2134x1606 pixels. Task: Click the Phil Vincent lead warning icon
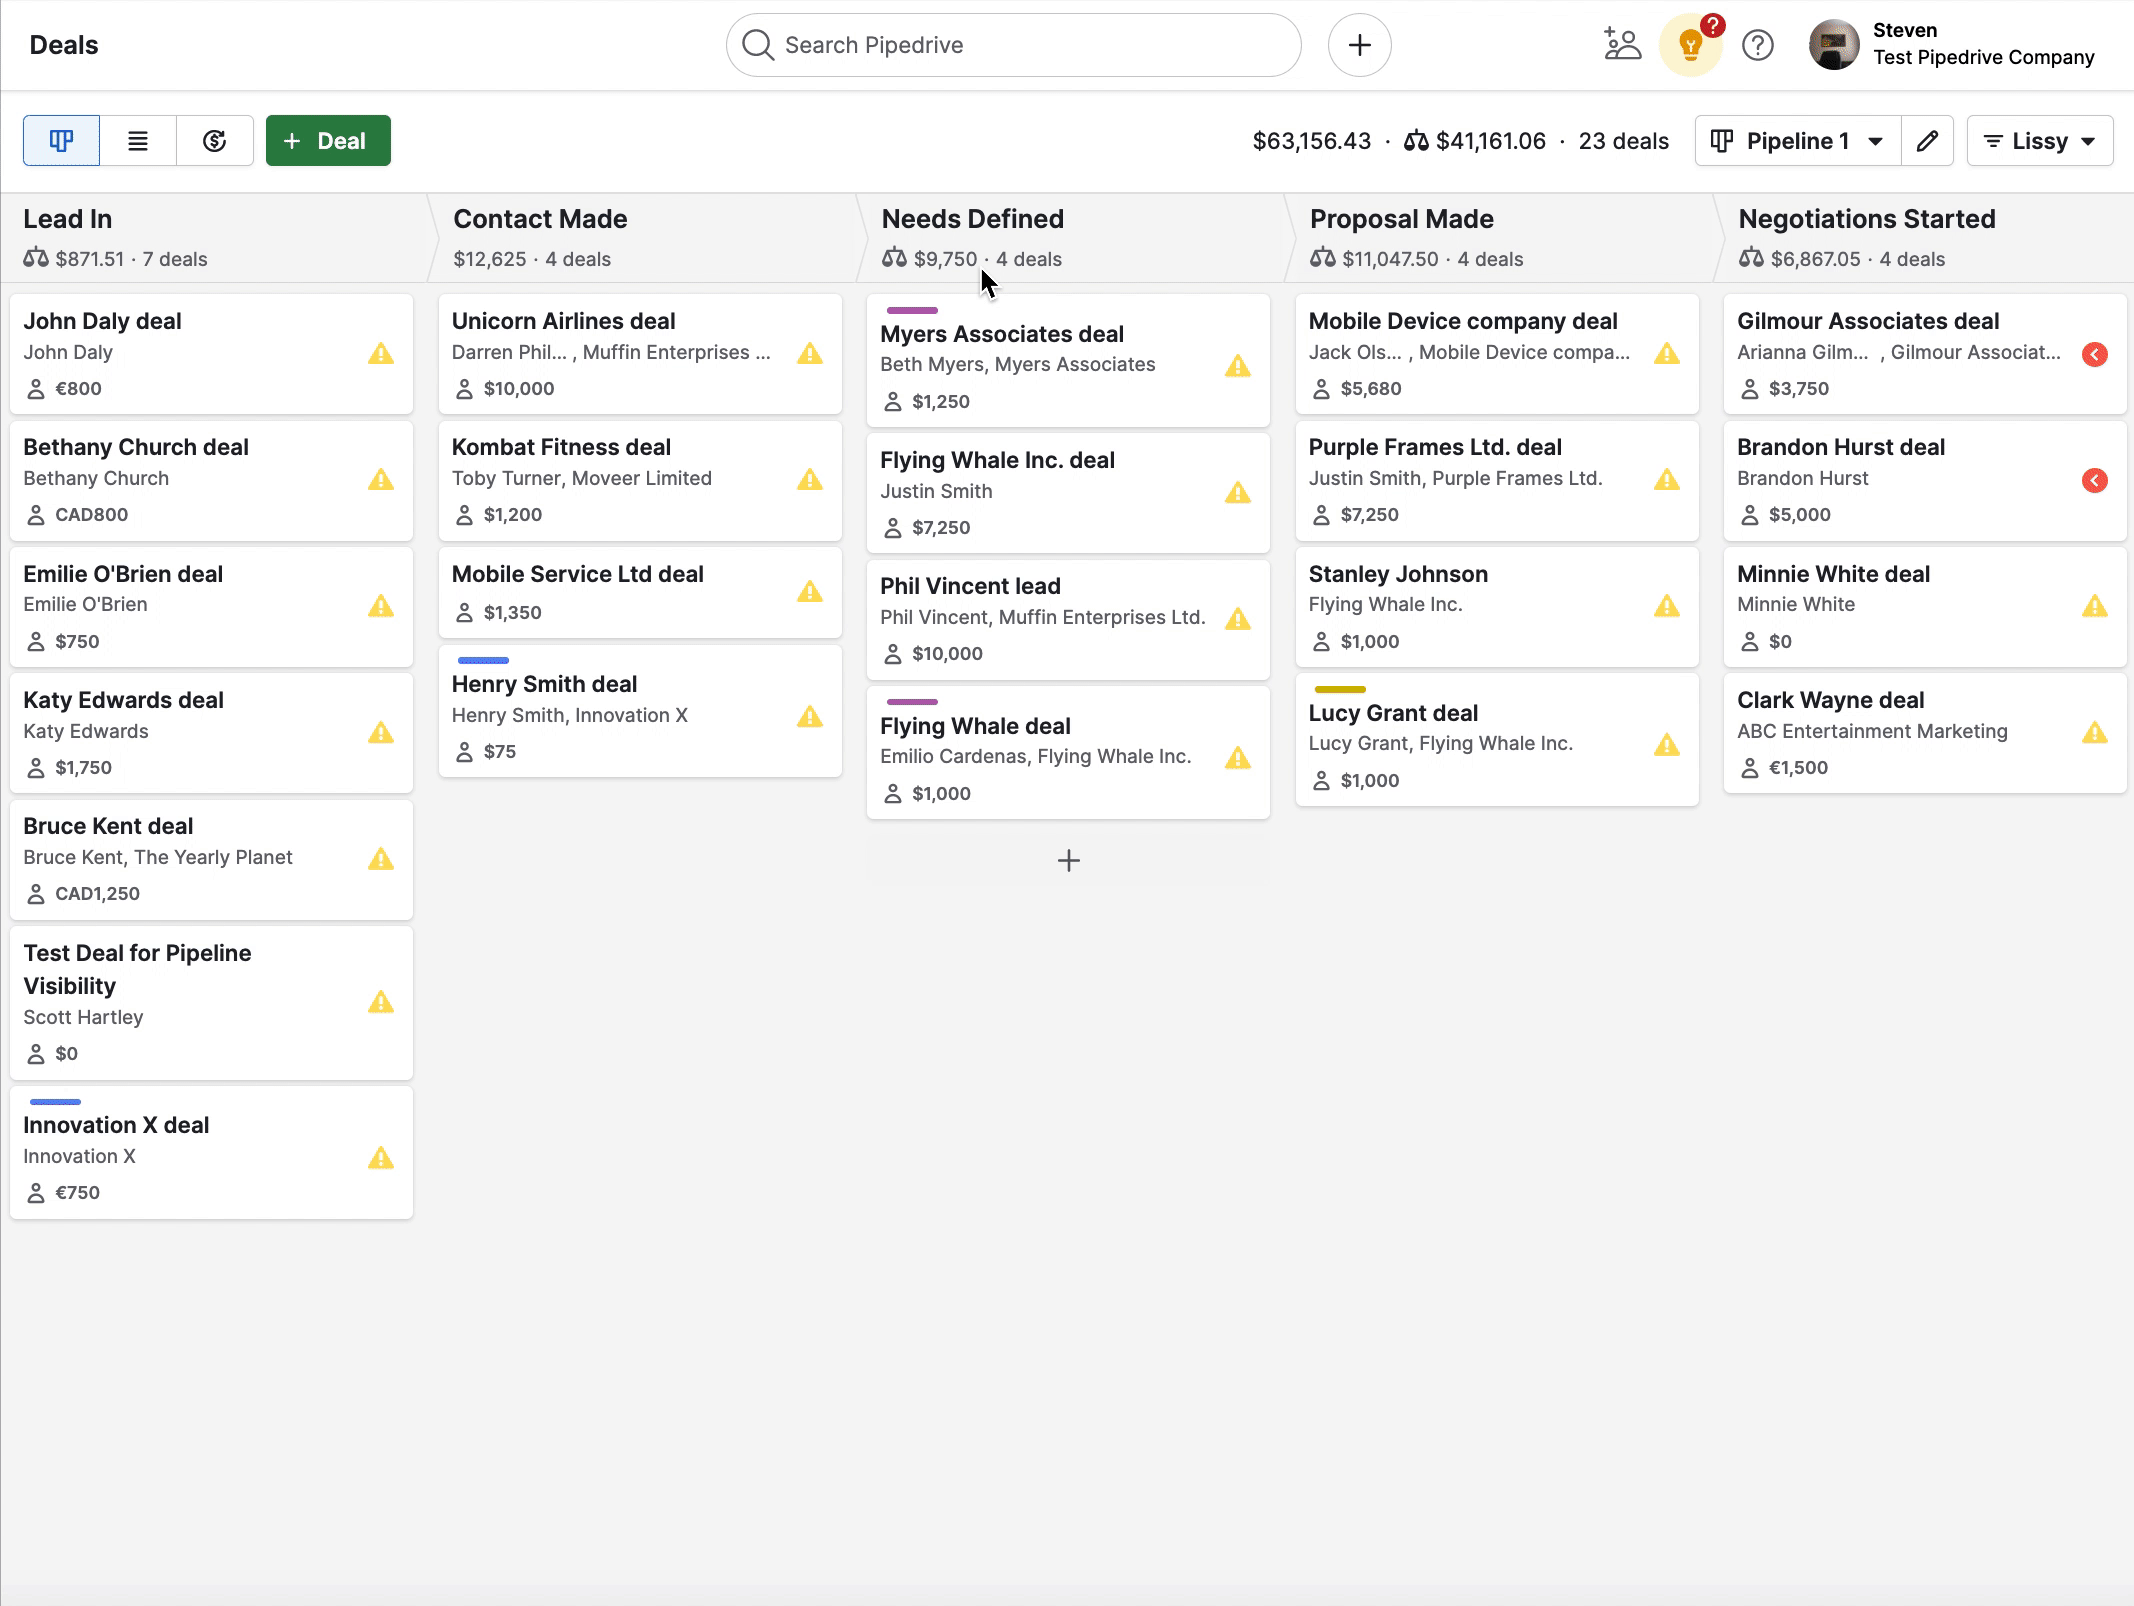click(x=1238, y=619)
